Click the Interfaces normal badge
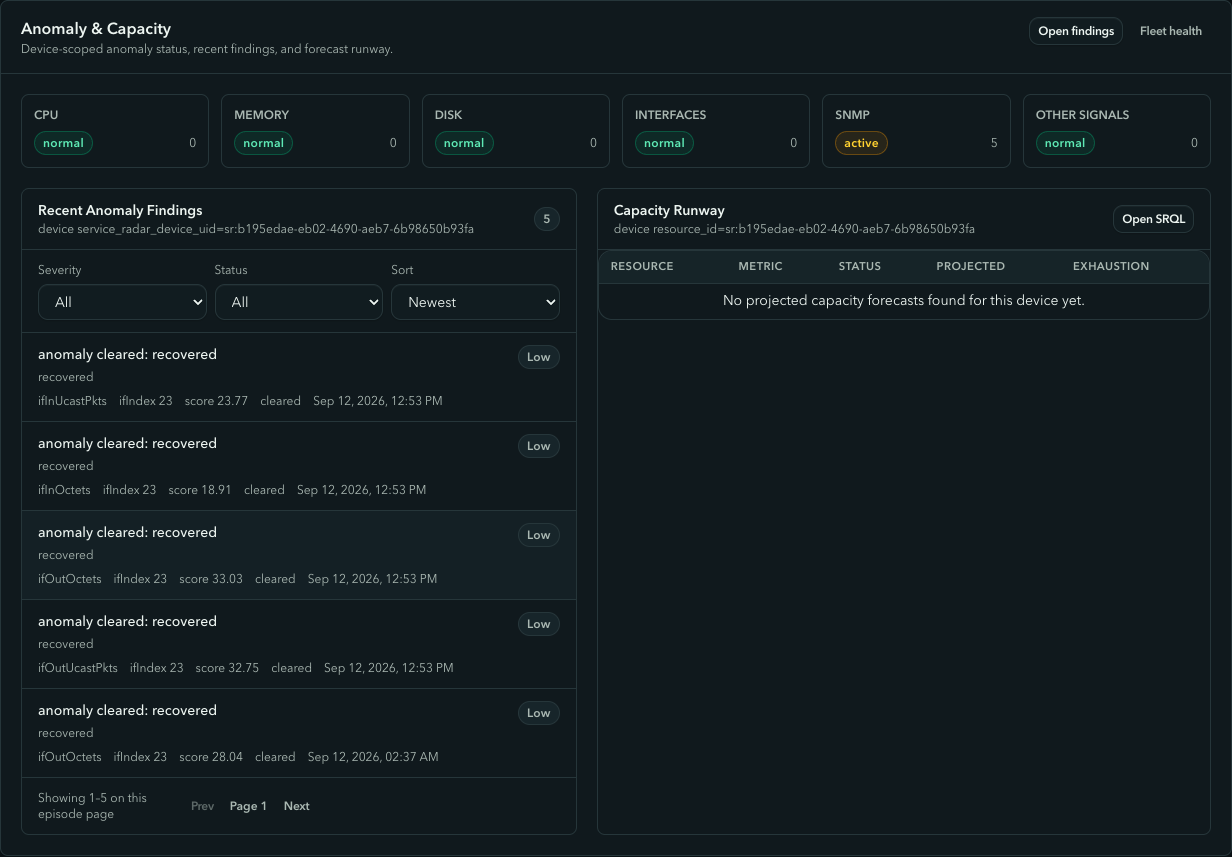The height and width of the screenshot is (857, 1232). tap(664, 143)
